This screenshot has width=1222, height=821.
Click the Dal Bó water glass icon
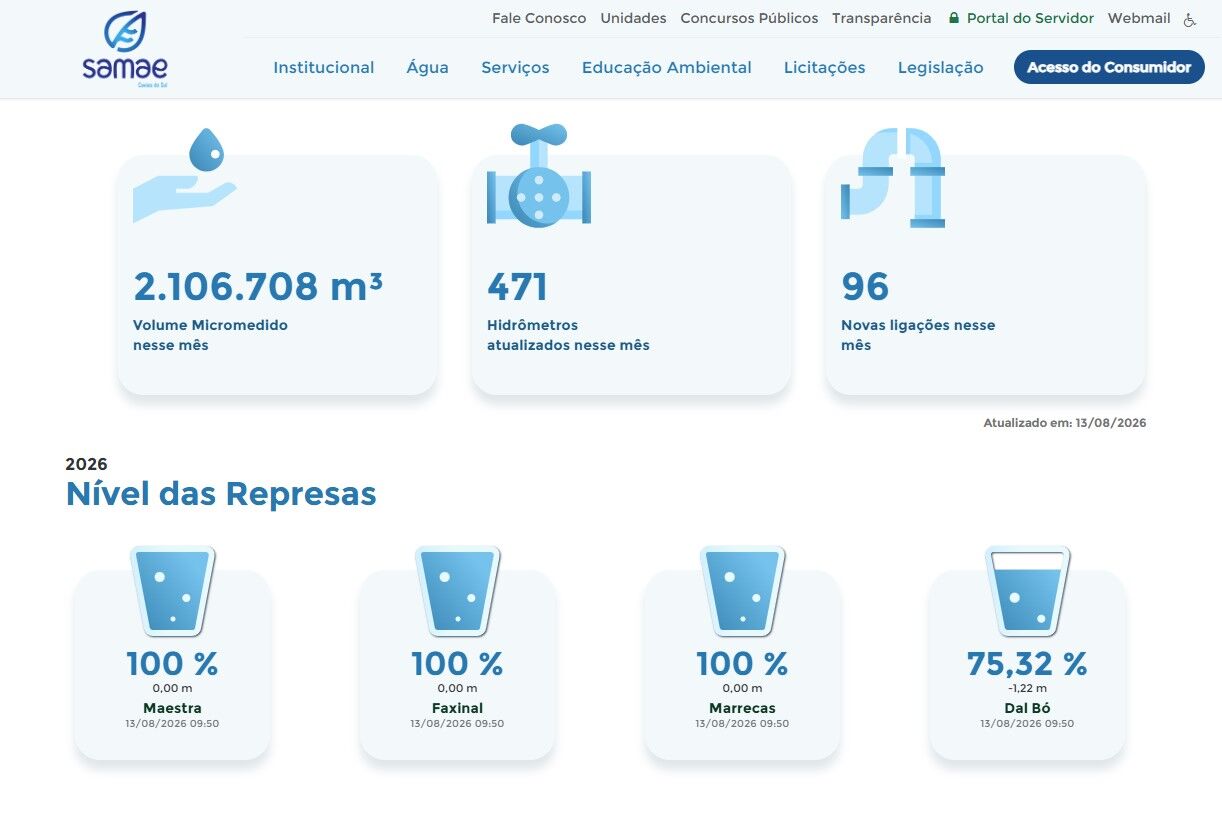tap(1027, 590)
